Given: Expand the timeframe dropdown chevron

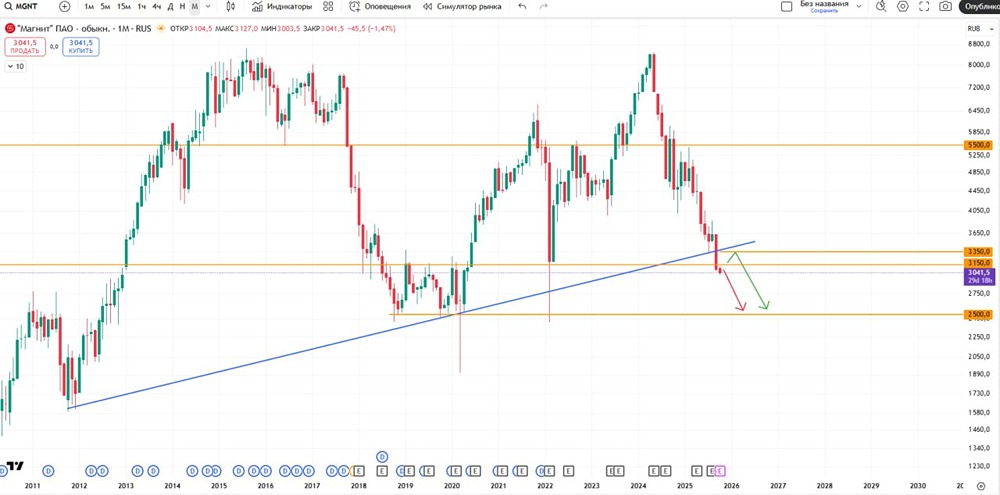Looking at the screenshot, I should coord(208,6).
